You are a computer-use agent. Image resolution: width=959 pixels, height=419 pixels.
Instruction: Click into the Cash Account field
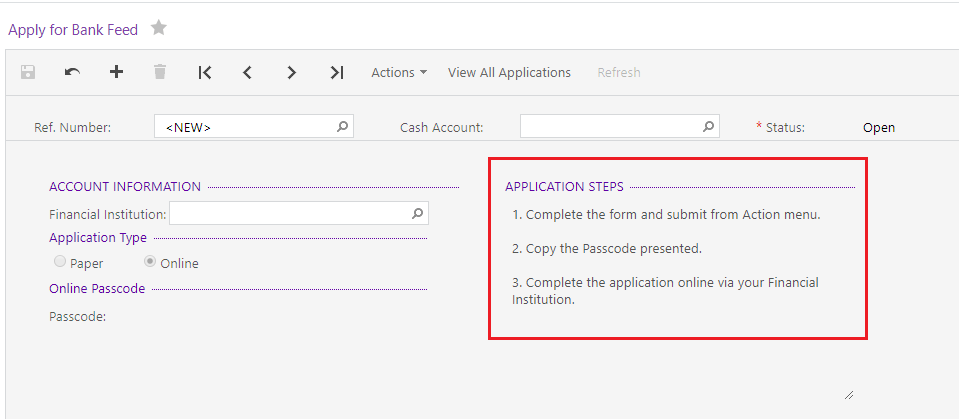click(x=620, y=127)
